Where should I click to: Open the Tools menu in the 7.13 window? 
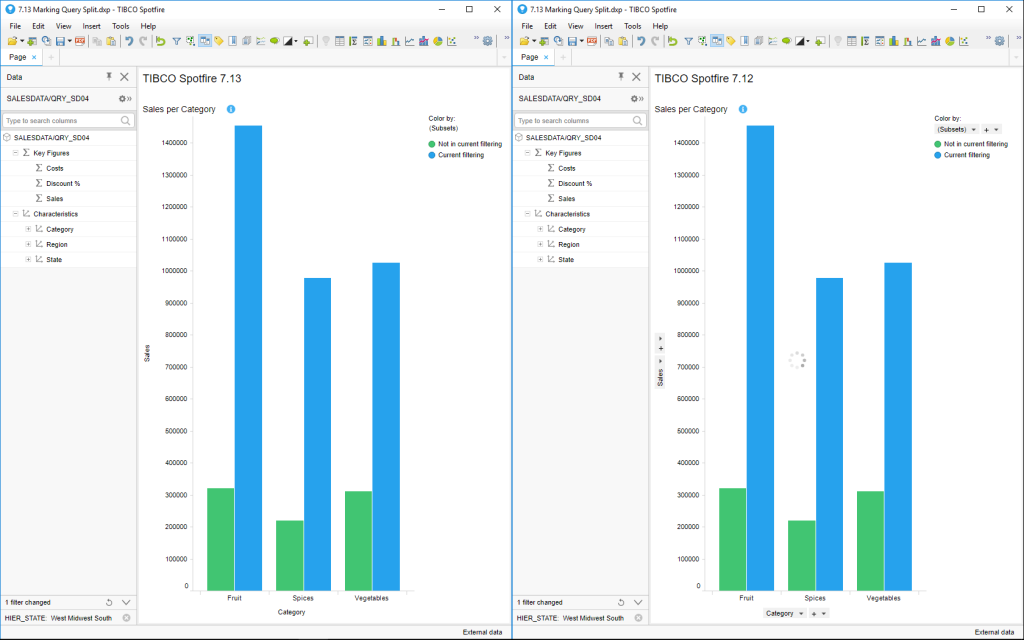[x=121, y=26]
